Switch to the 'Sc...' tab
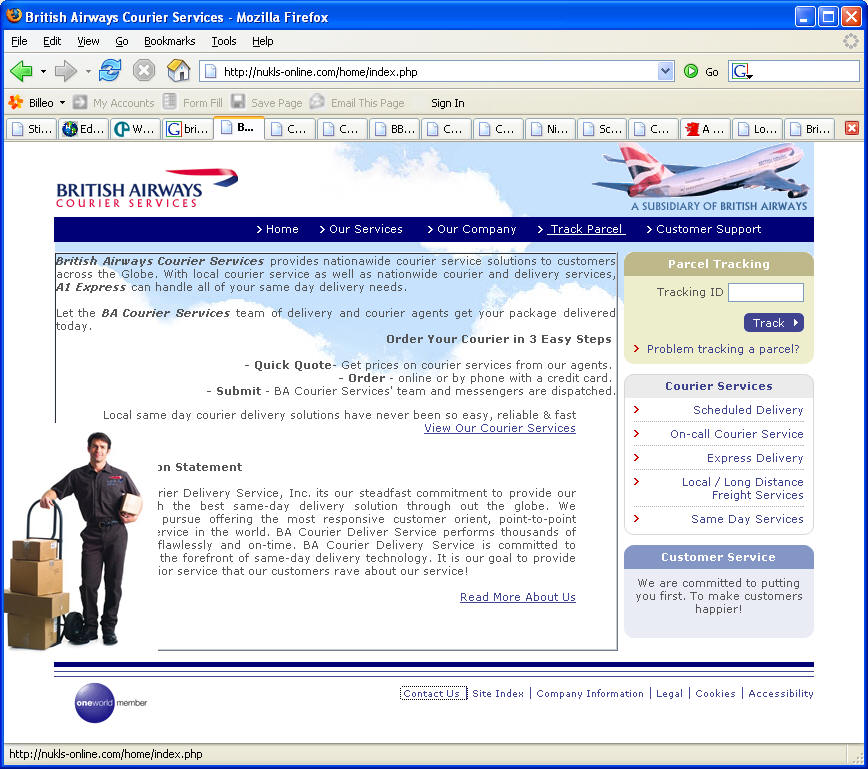This screenshot has width=868, height=769. coord(602,129)
